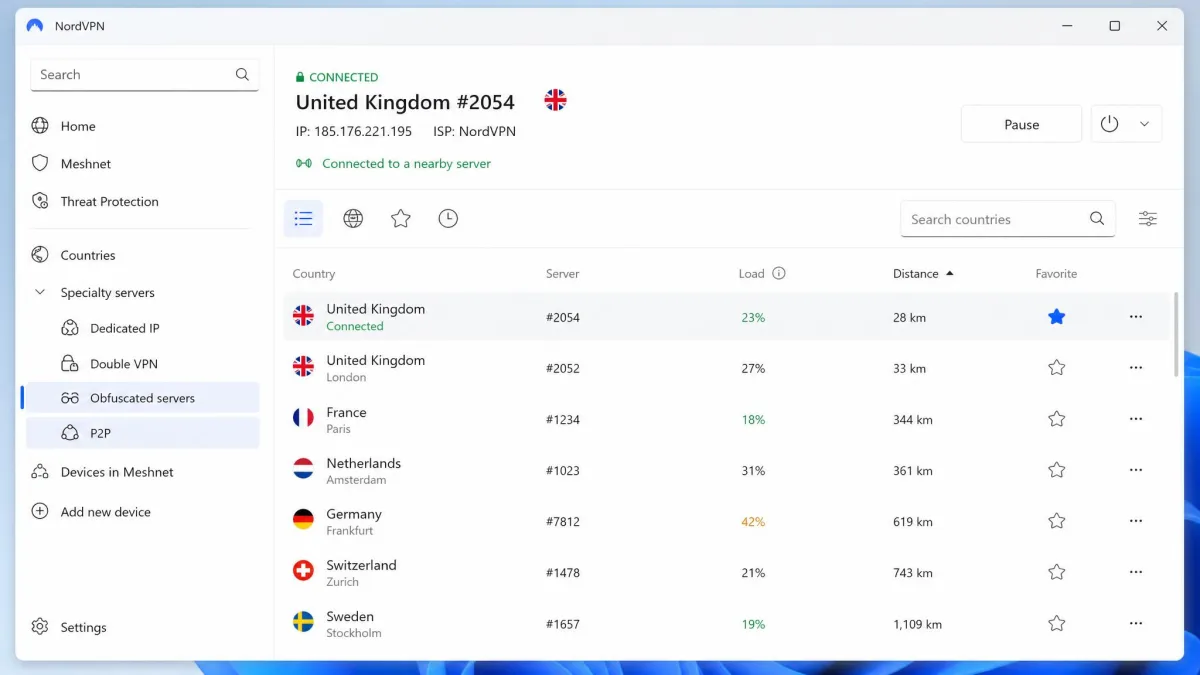Click the UK flag in the United Kingdom London row
Image resolution: width=1200 pixels, height=675 pixels.
[x=303, y=367]
